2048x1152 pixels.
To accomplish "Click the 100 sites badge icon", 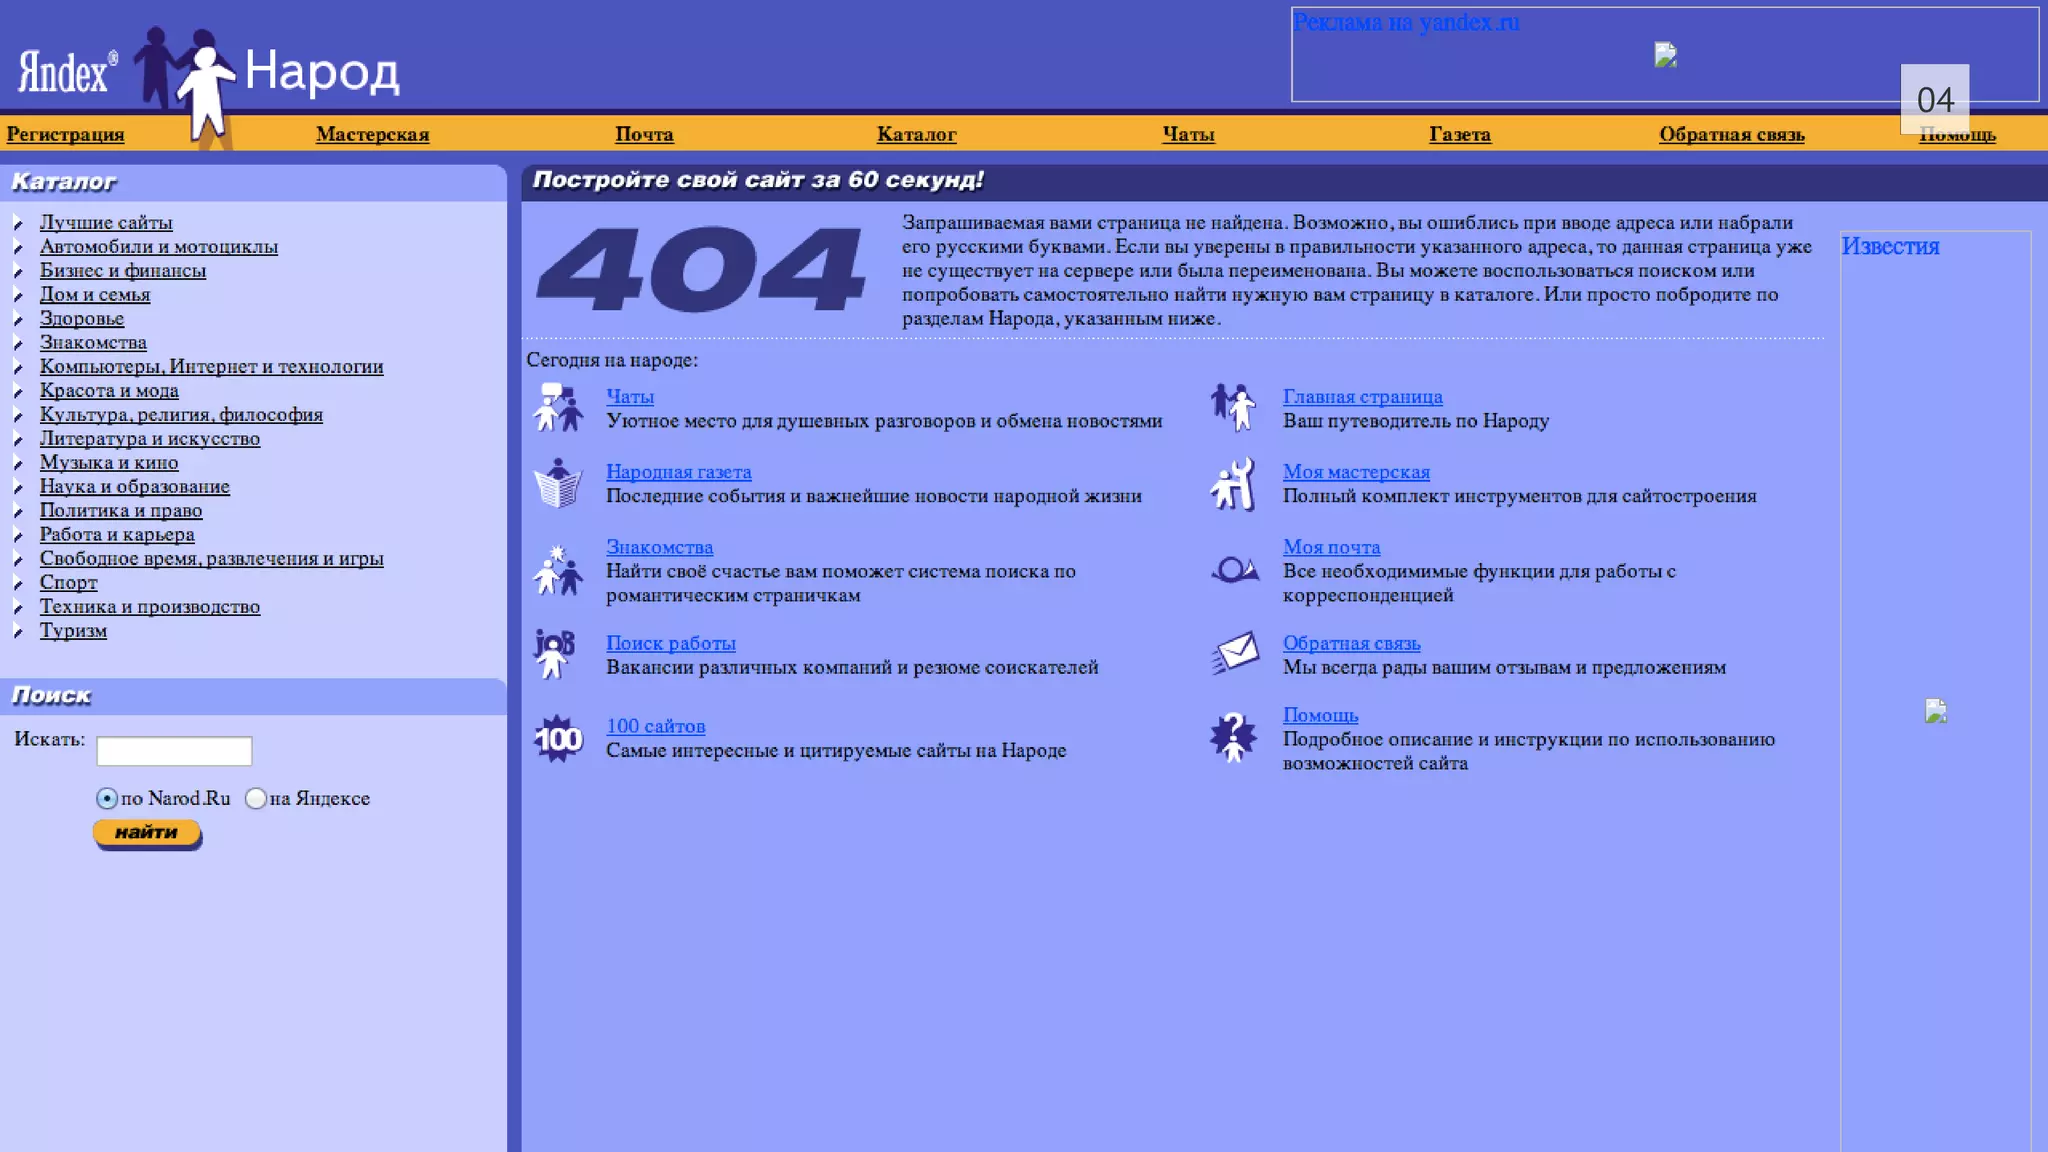I will click(x=557, y=739).
